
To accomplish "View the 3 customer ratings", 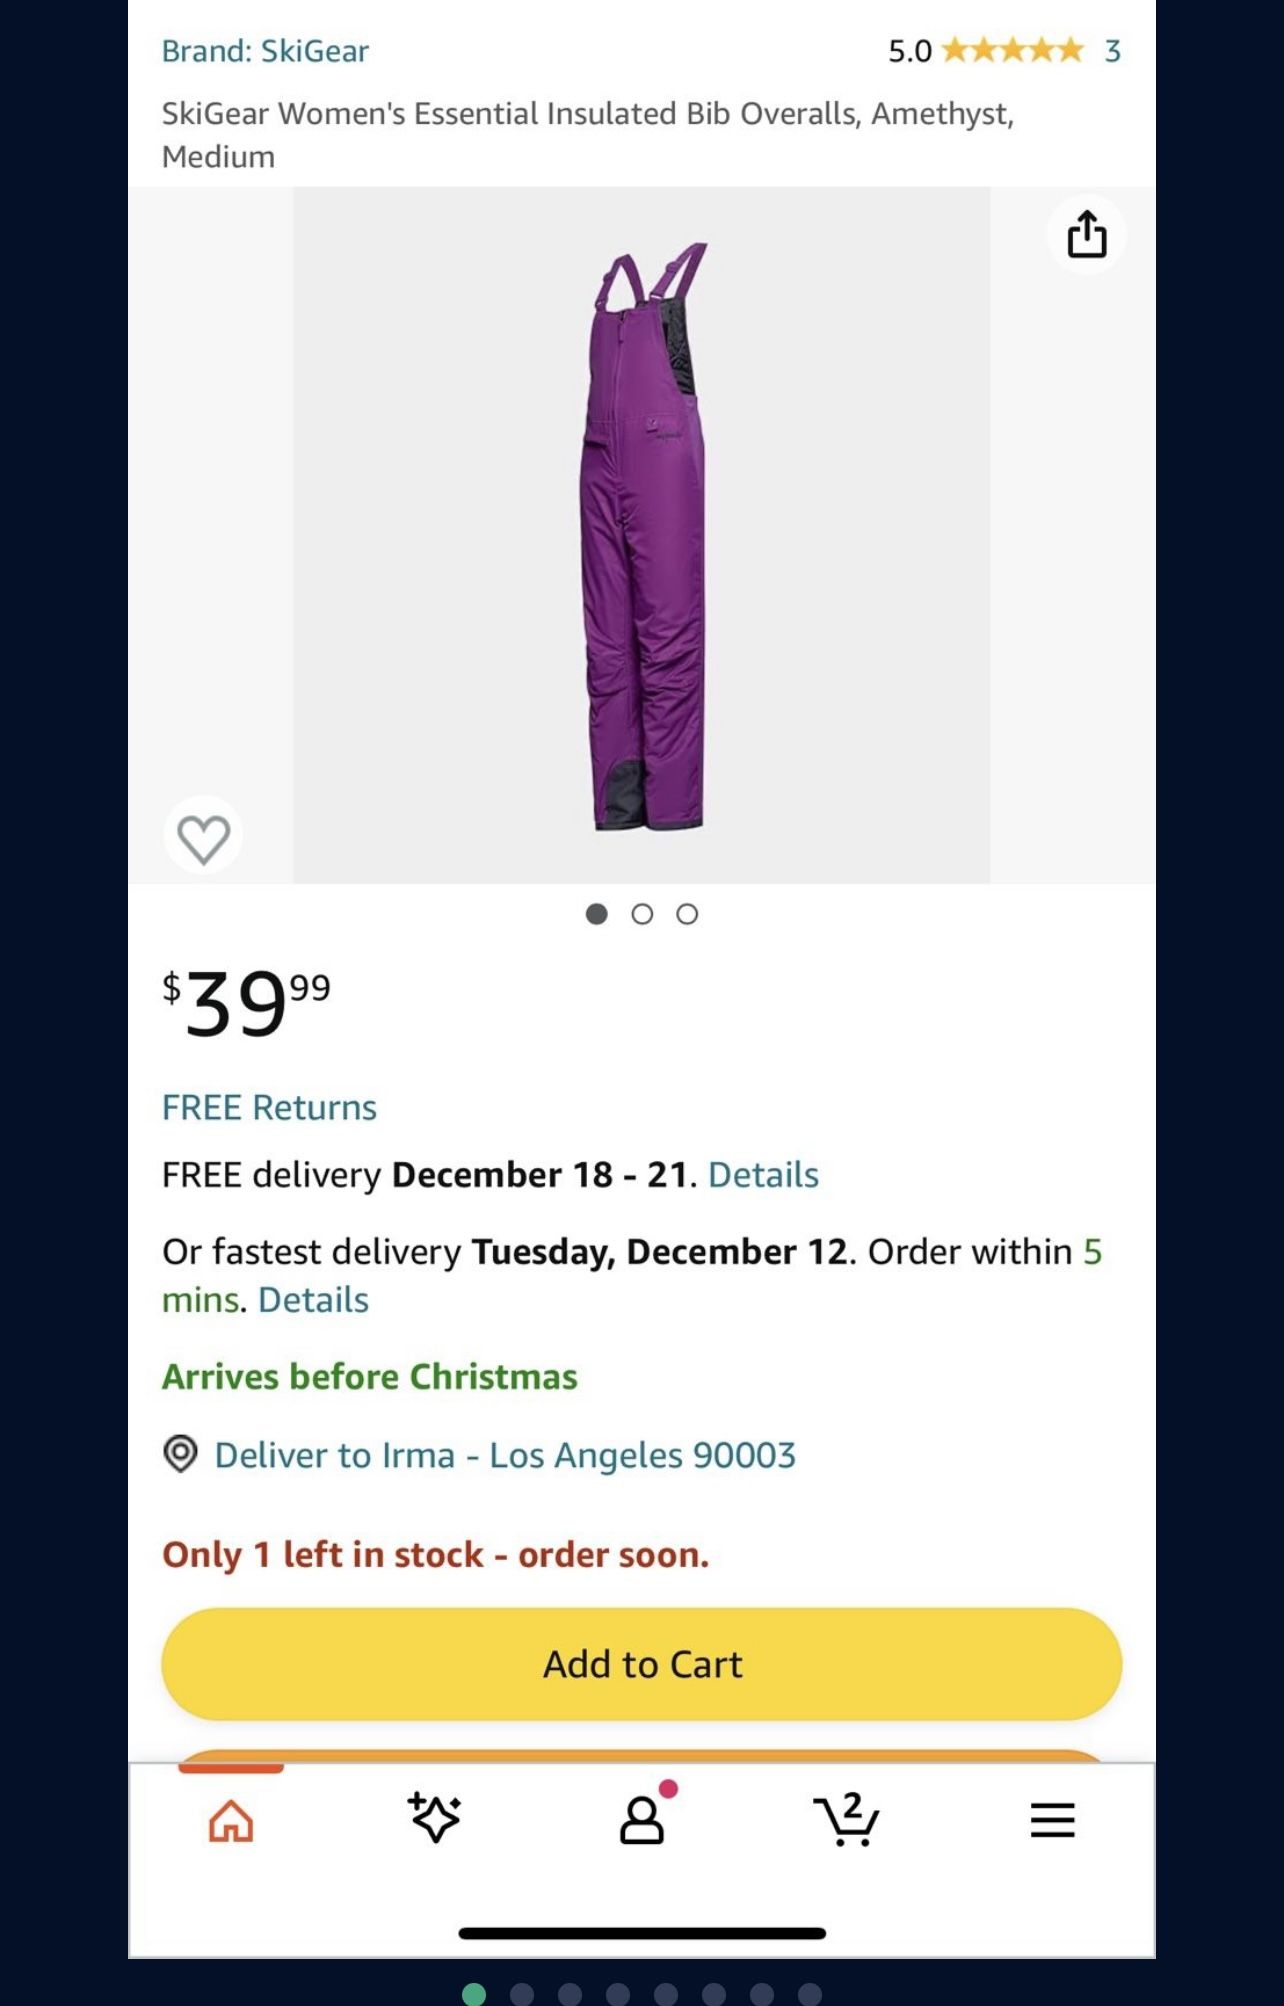I will pyautogui.click(x=1112, y=51).
